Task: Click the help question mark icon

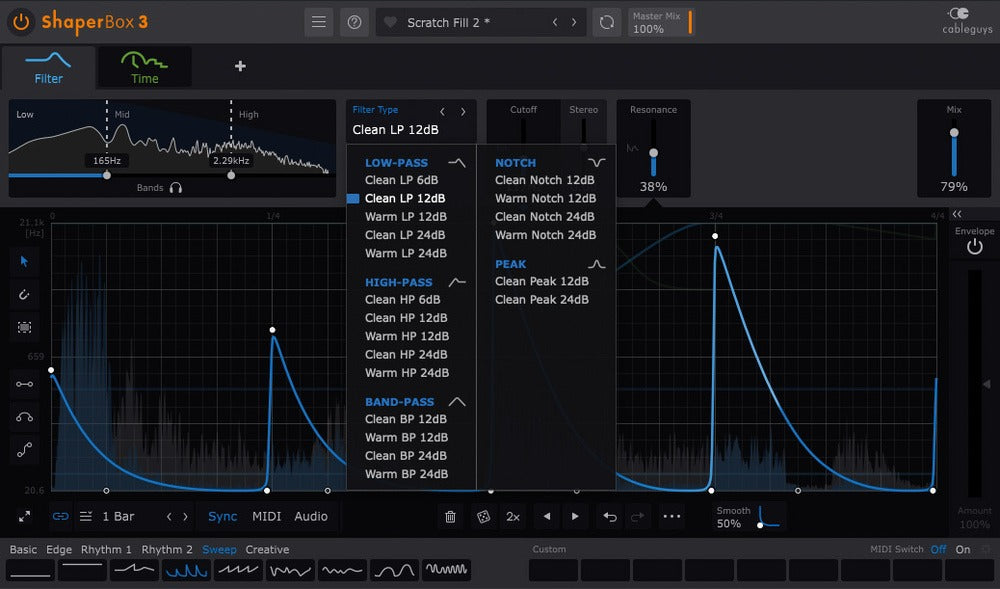Action: click(353, 22)
